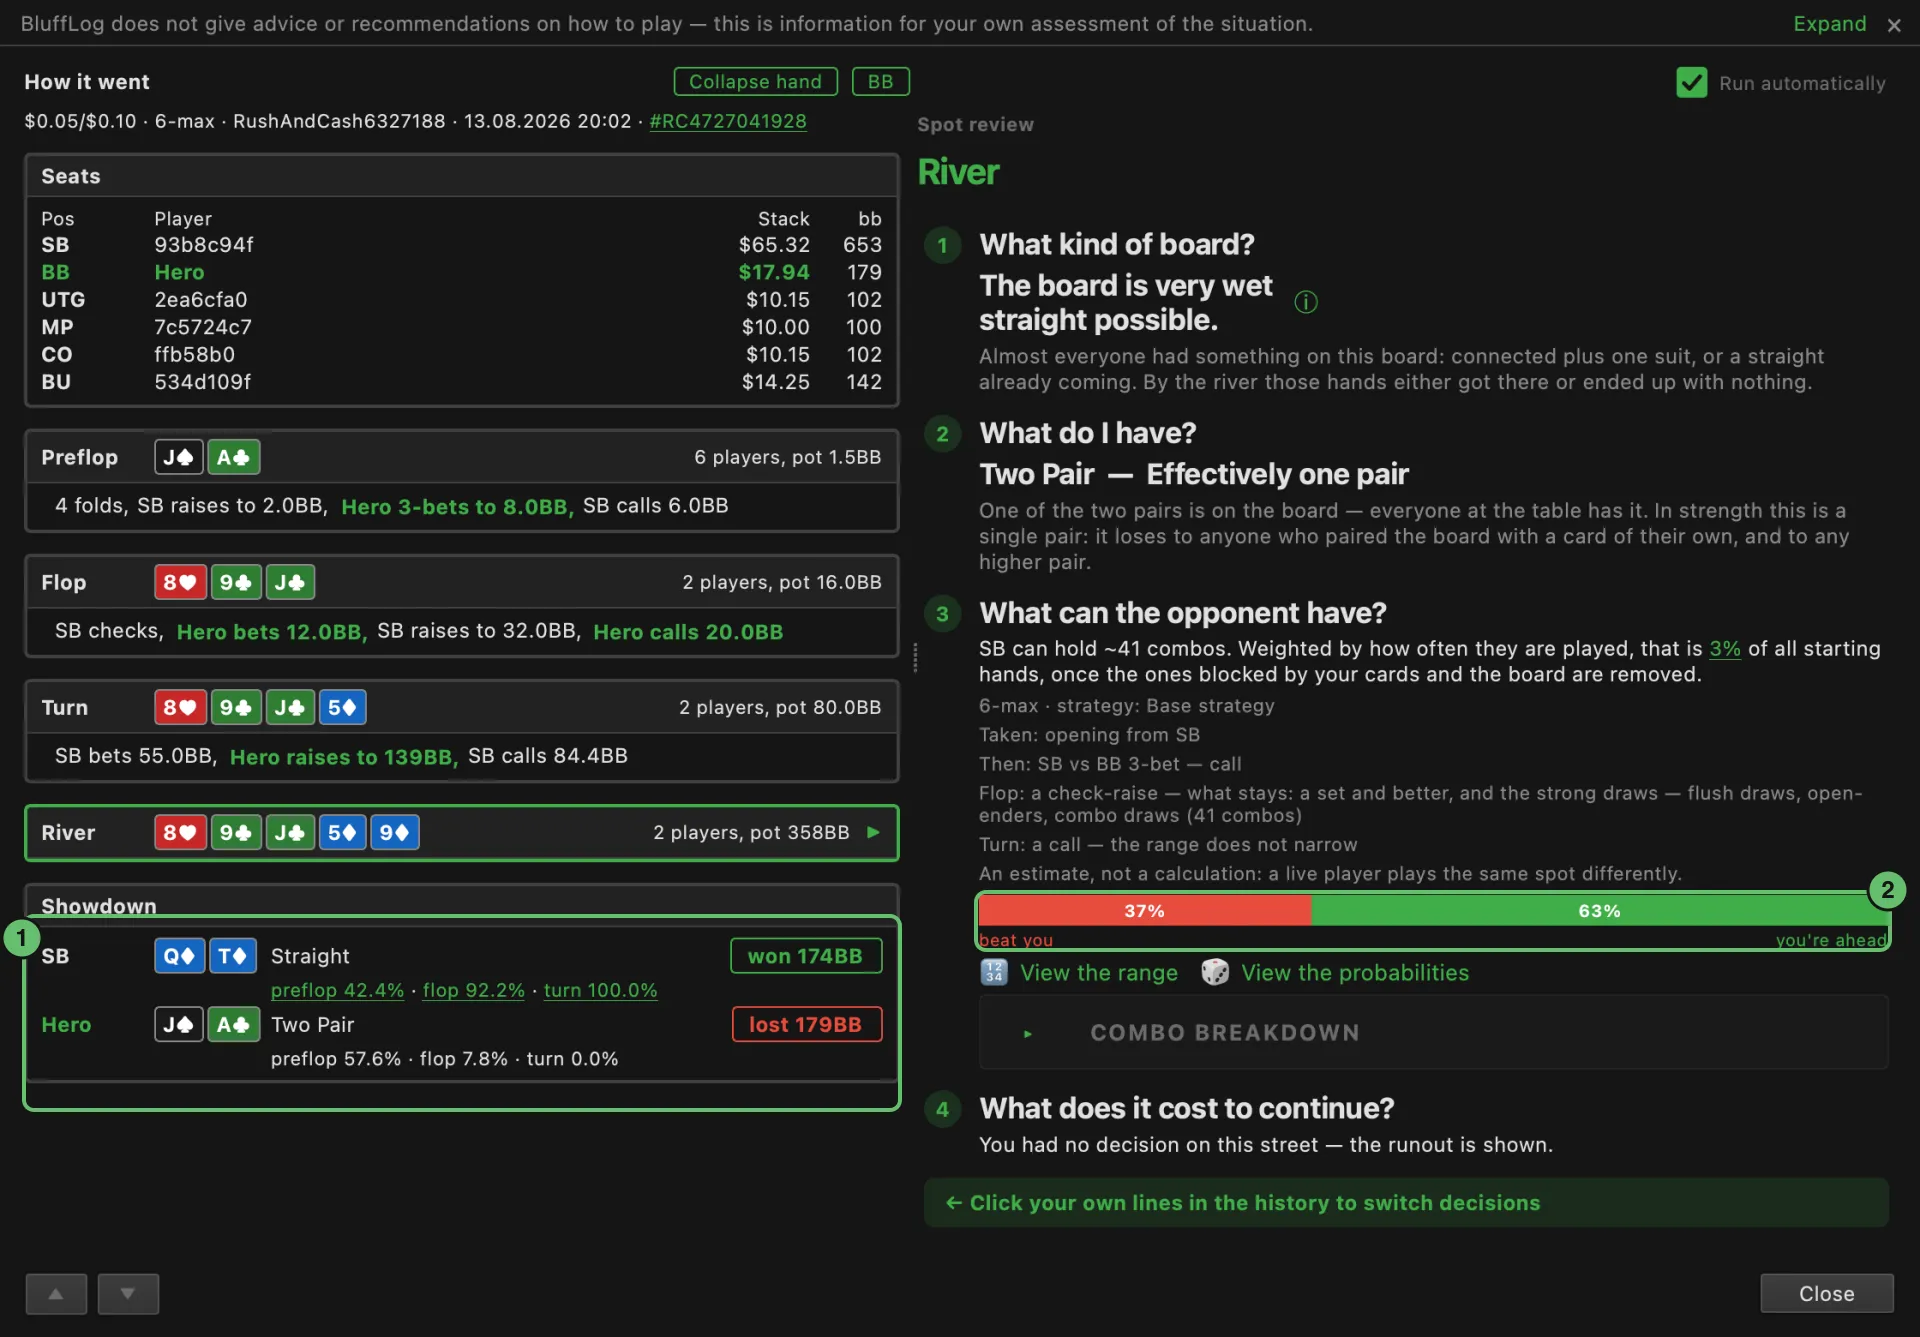Click the lost 179BB result badge
This screenshot has height=1337, width=1920.
pos(806,1024)
